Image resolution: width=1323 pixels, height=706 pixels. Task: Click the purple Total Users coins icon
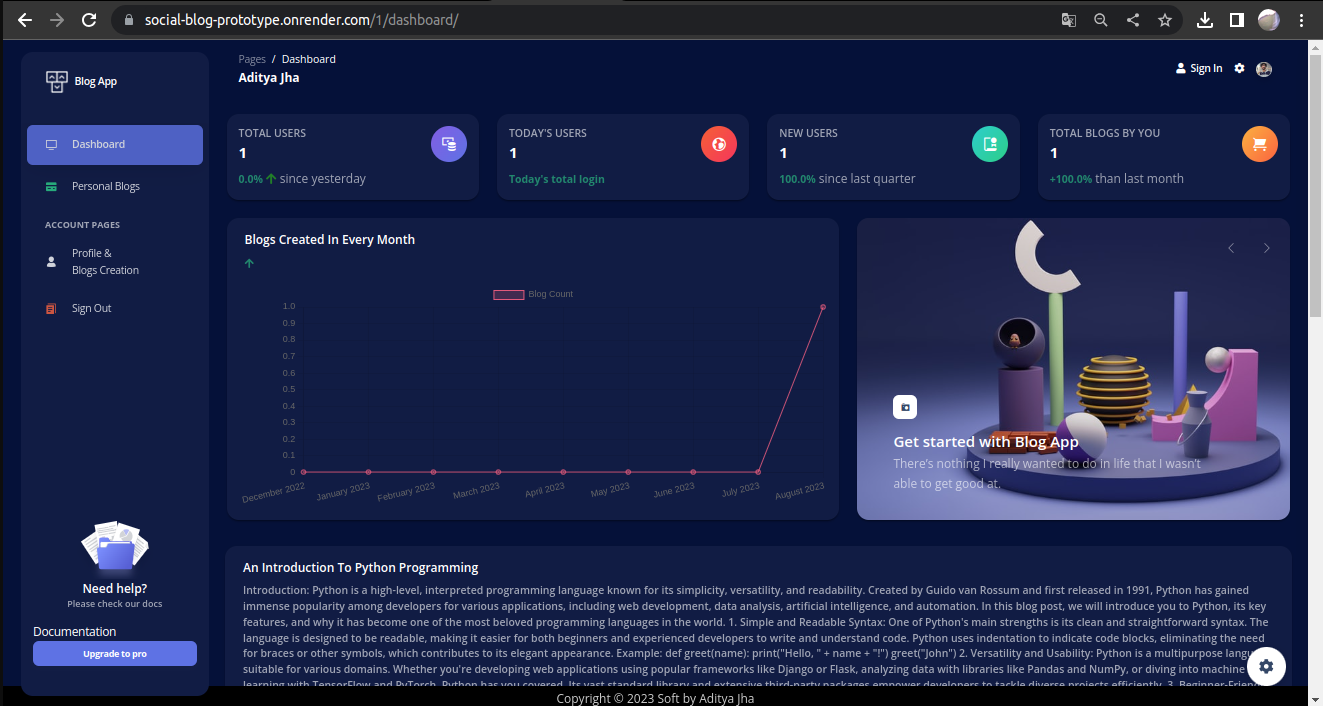click(x=449, y=144)
